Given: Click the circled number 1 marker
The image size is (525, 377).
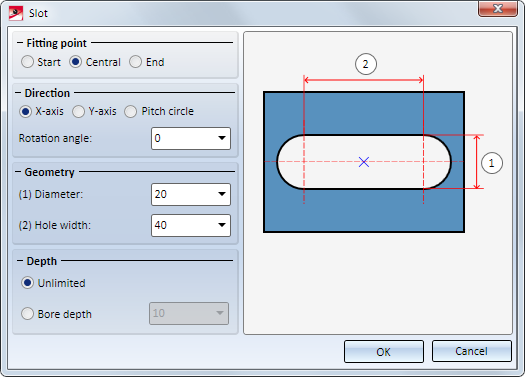Looking at the screenshot, I should [x=492, y=163].
